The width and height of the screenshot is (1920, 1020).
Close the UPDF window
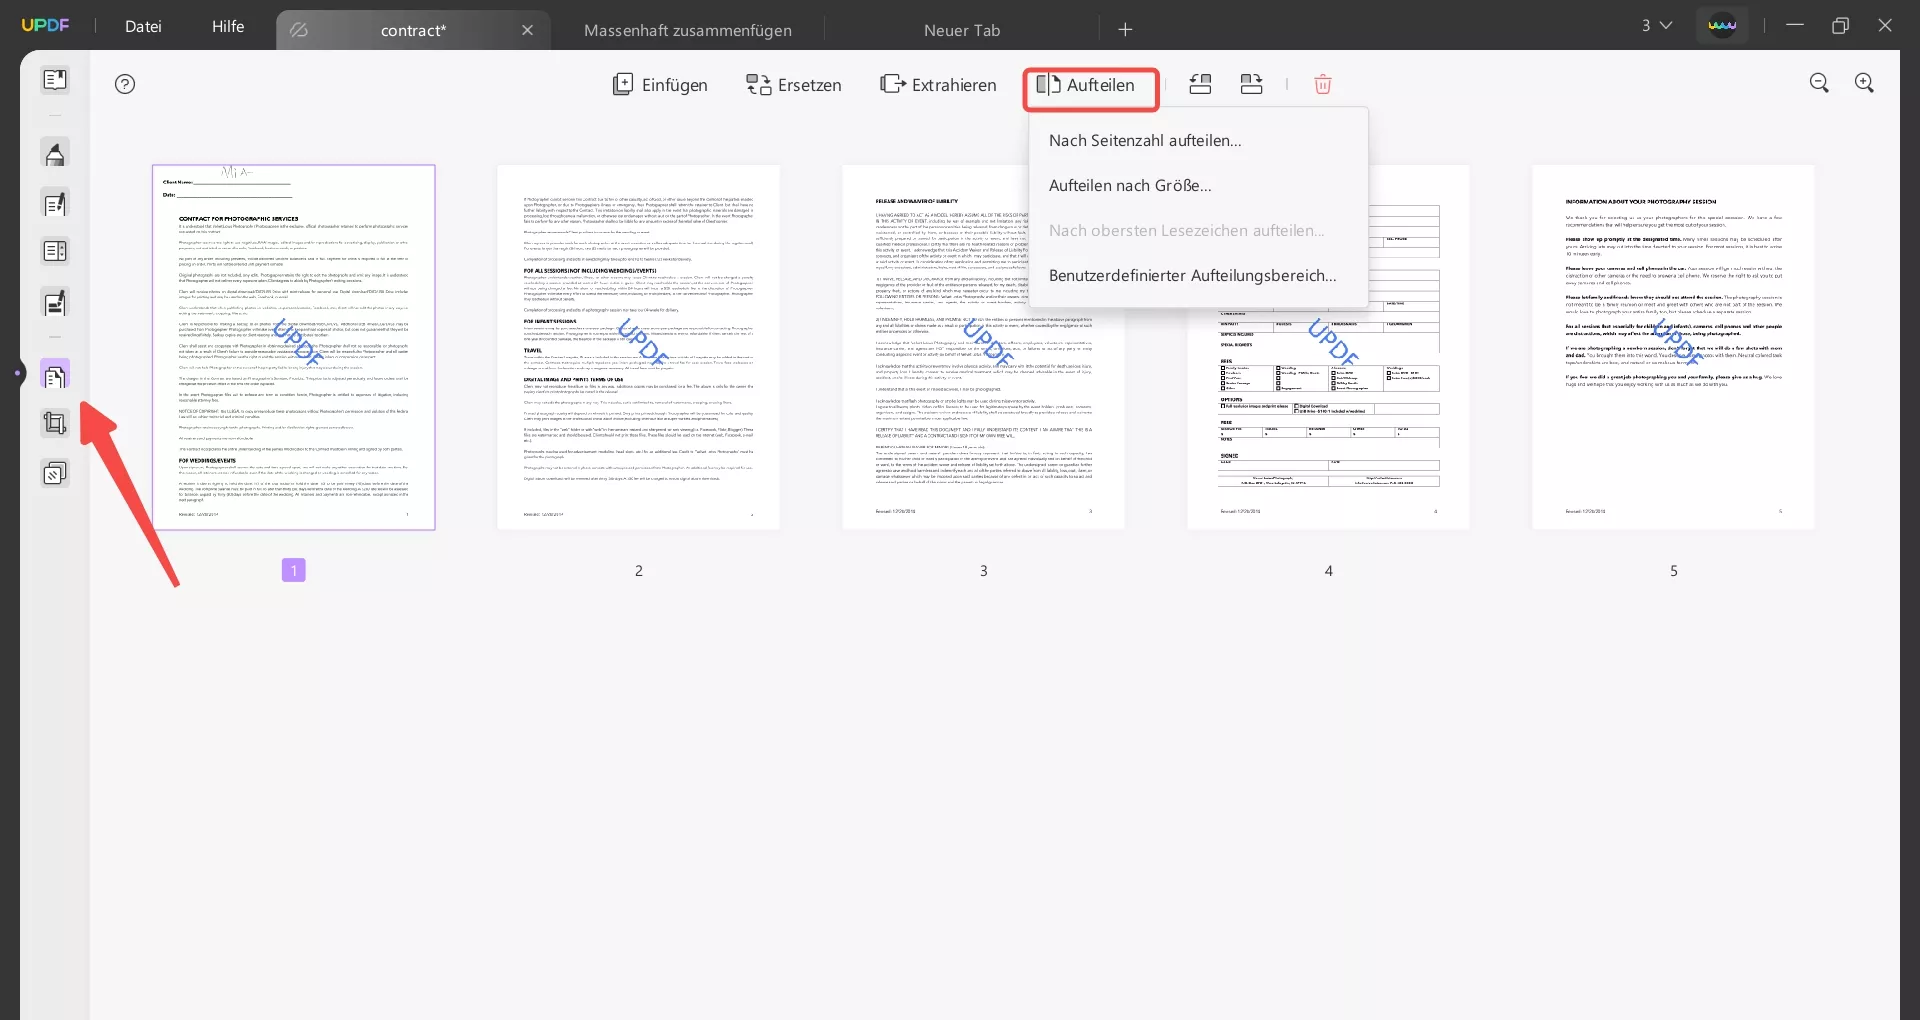coord(1885,25)
